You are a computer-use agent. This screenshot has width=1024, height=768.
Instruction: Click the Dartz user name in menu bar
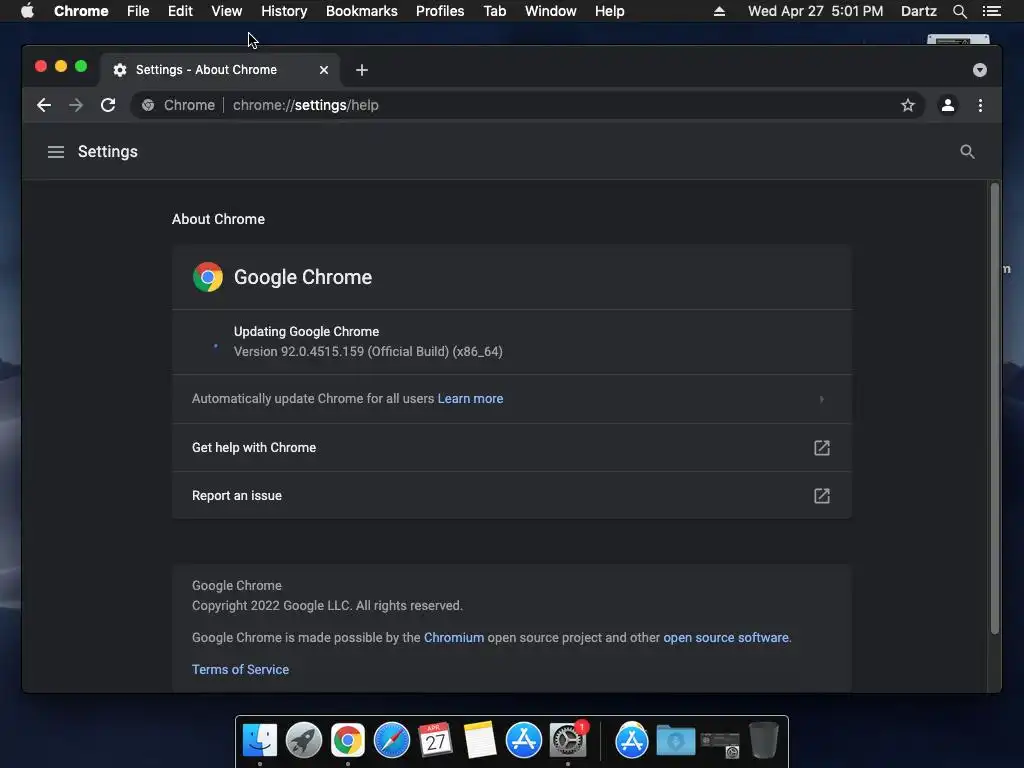coord(919,11)
